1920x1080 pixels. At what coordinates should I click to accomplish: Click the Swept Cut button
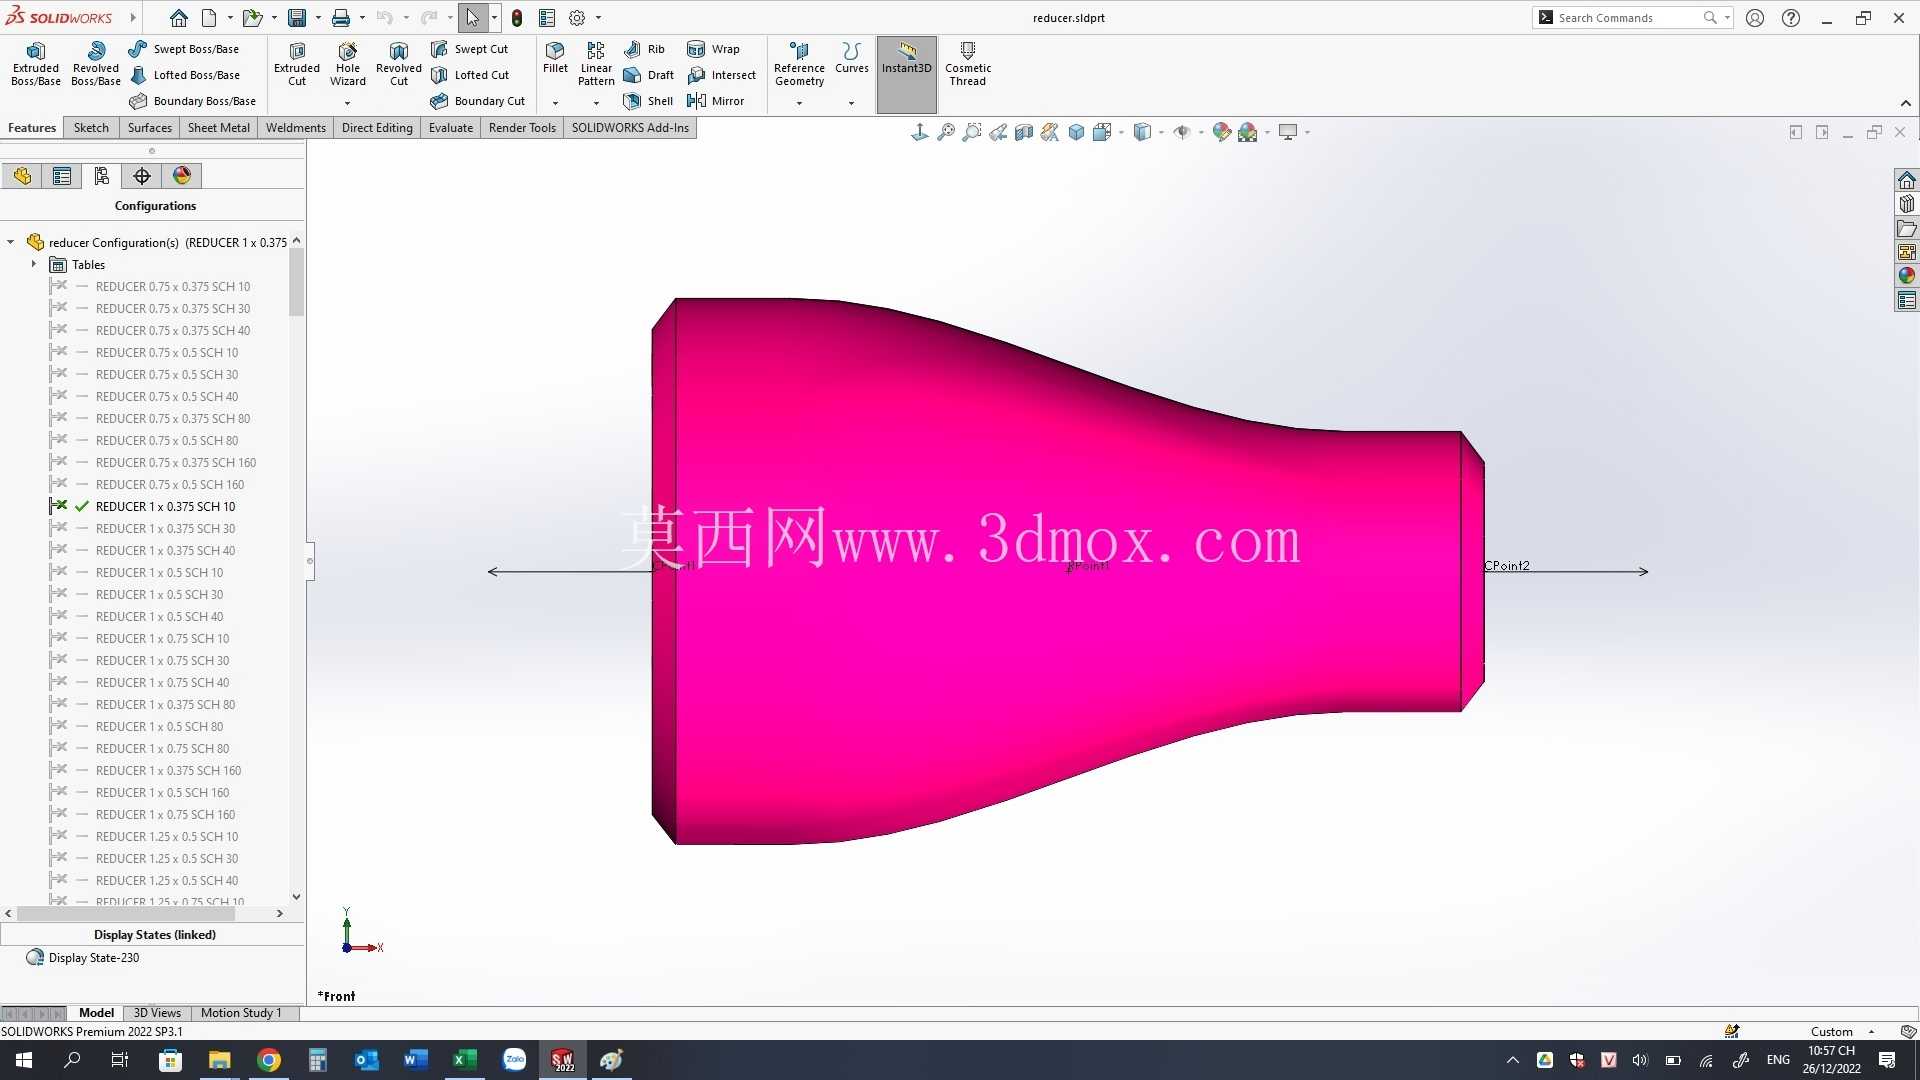pyautogui.click(x=470, y=49)
